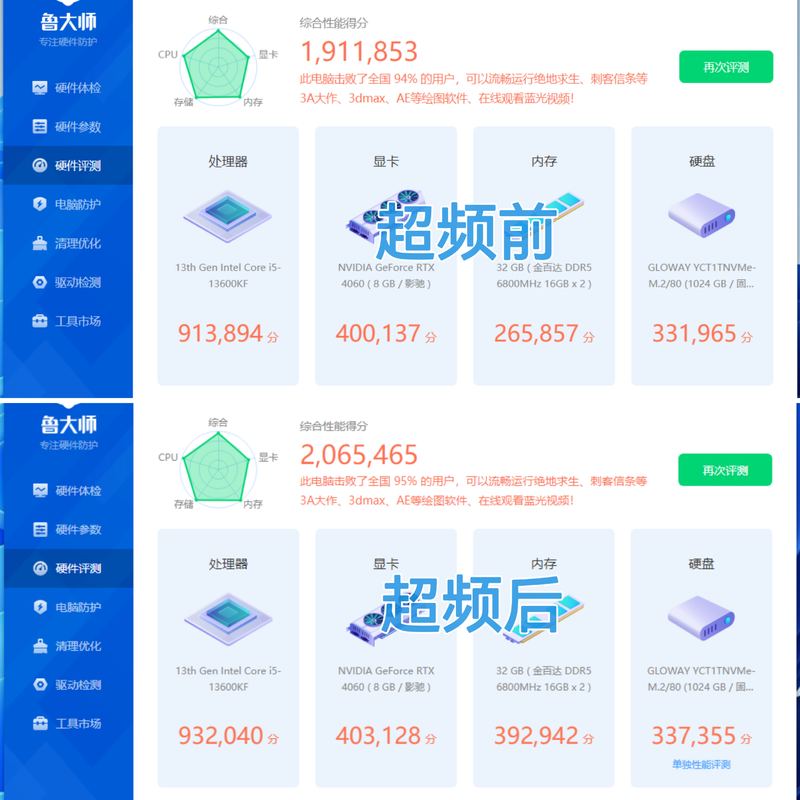Click 清理优化 broom icon in bottom screenshot sidebar

click(x=40, y=646)
